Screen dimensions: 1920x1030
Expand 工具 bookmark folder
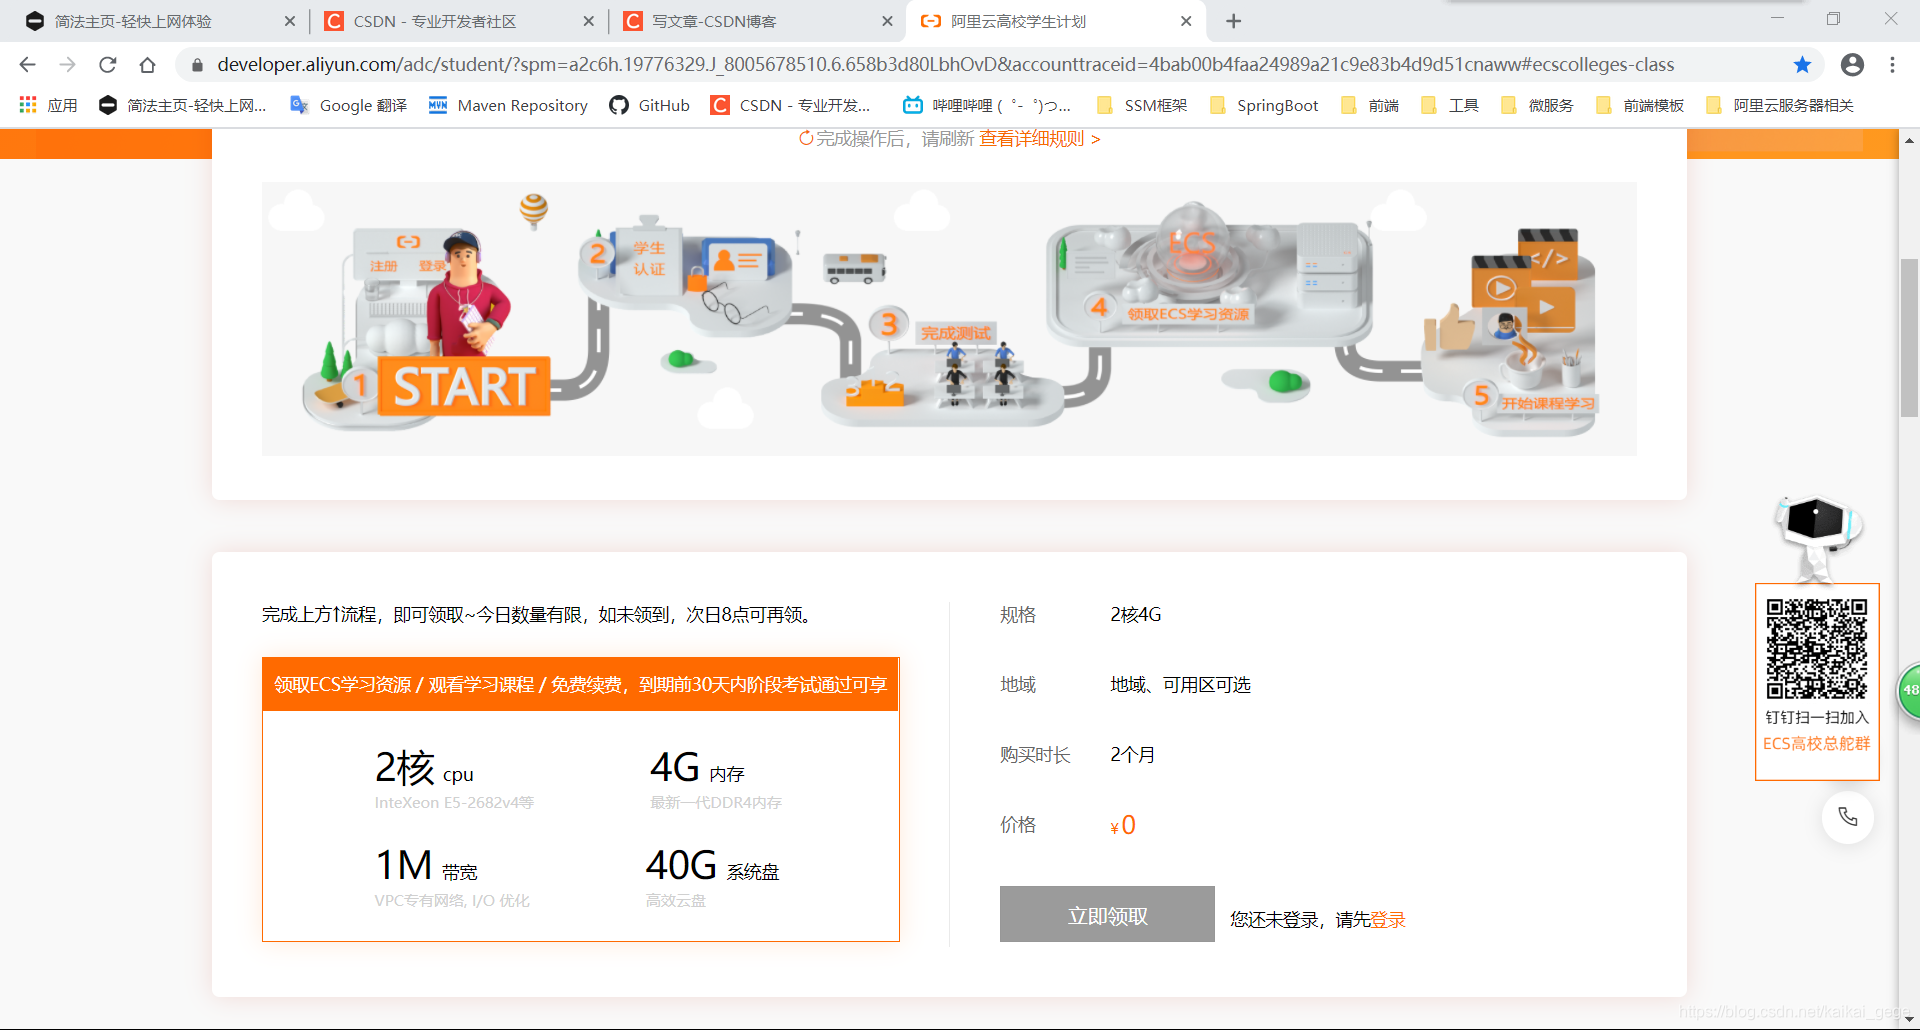[1450, 105]
